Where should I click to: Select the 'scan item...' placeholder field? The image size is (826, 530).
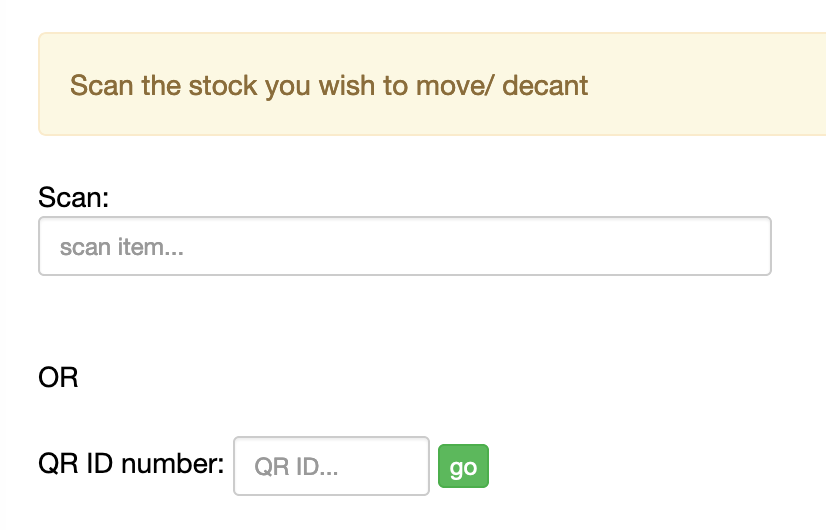click(x=404, y=246)
